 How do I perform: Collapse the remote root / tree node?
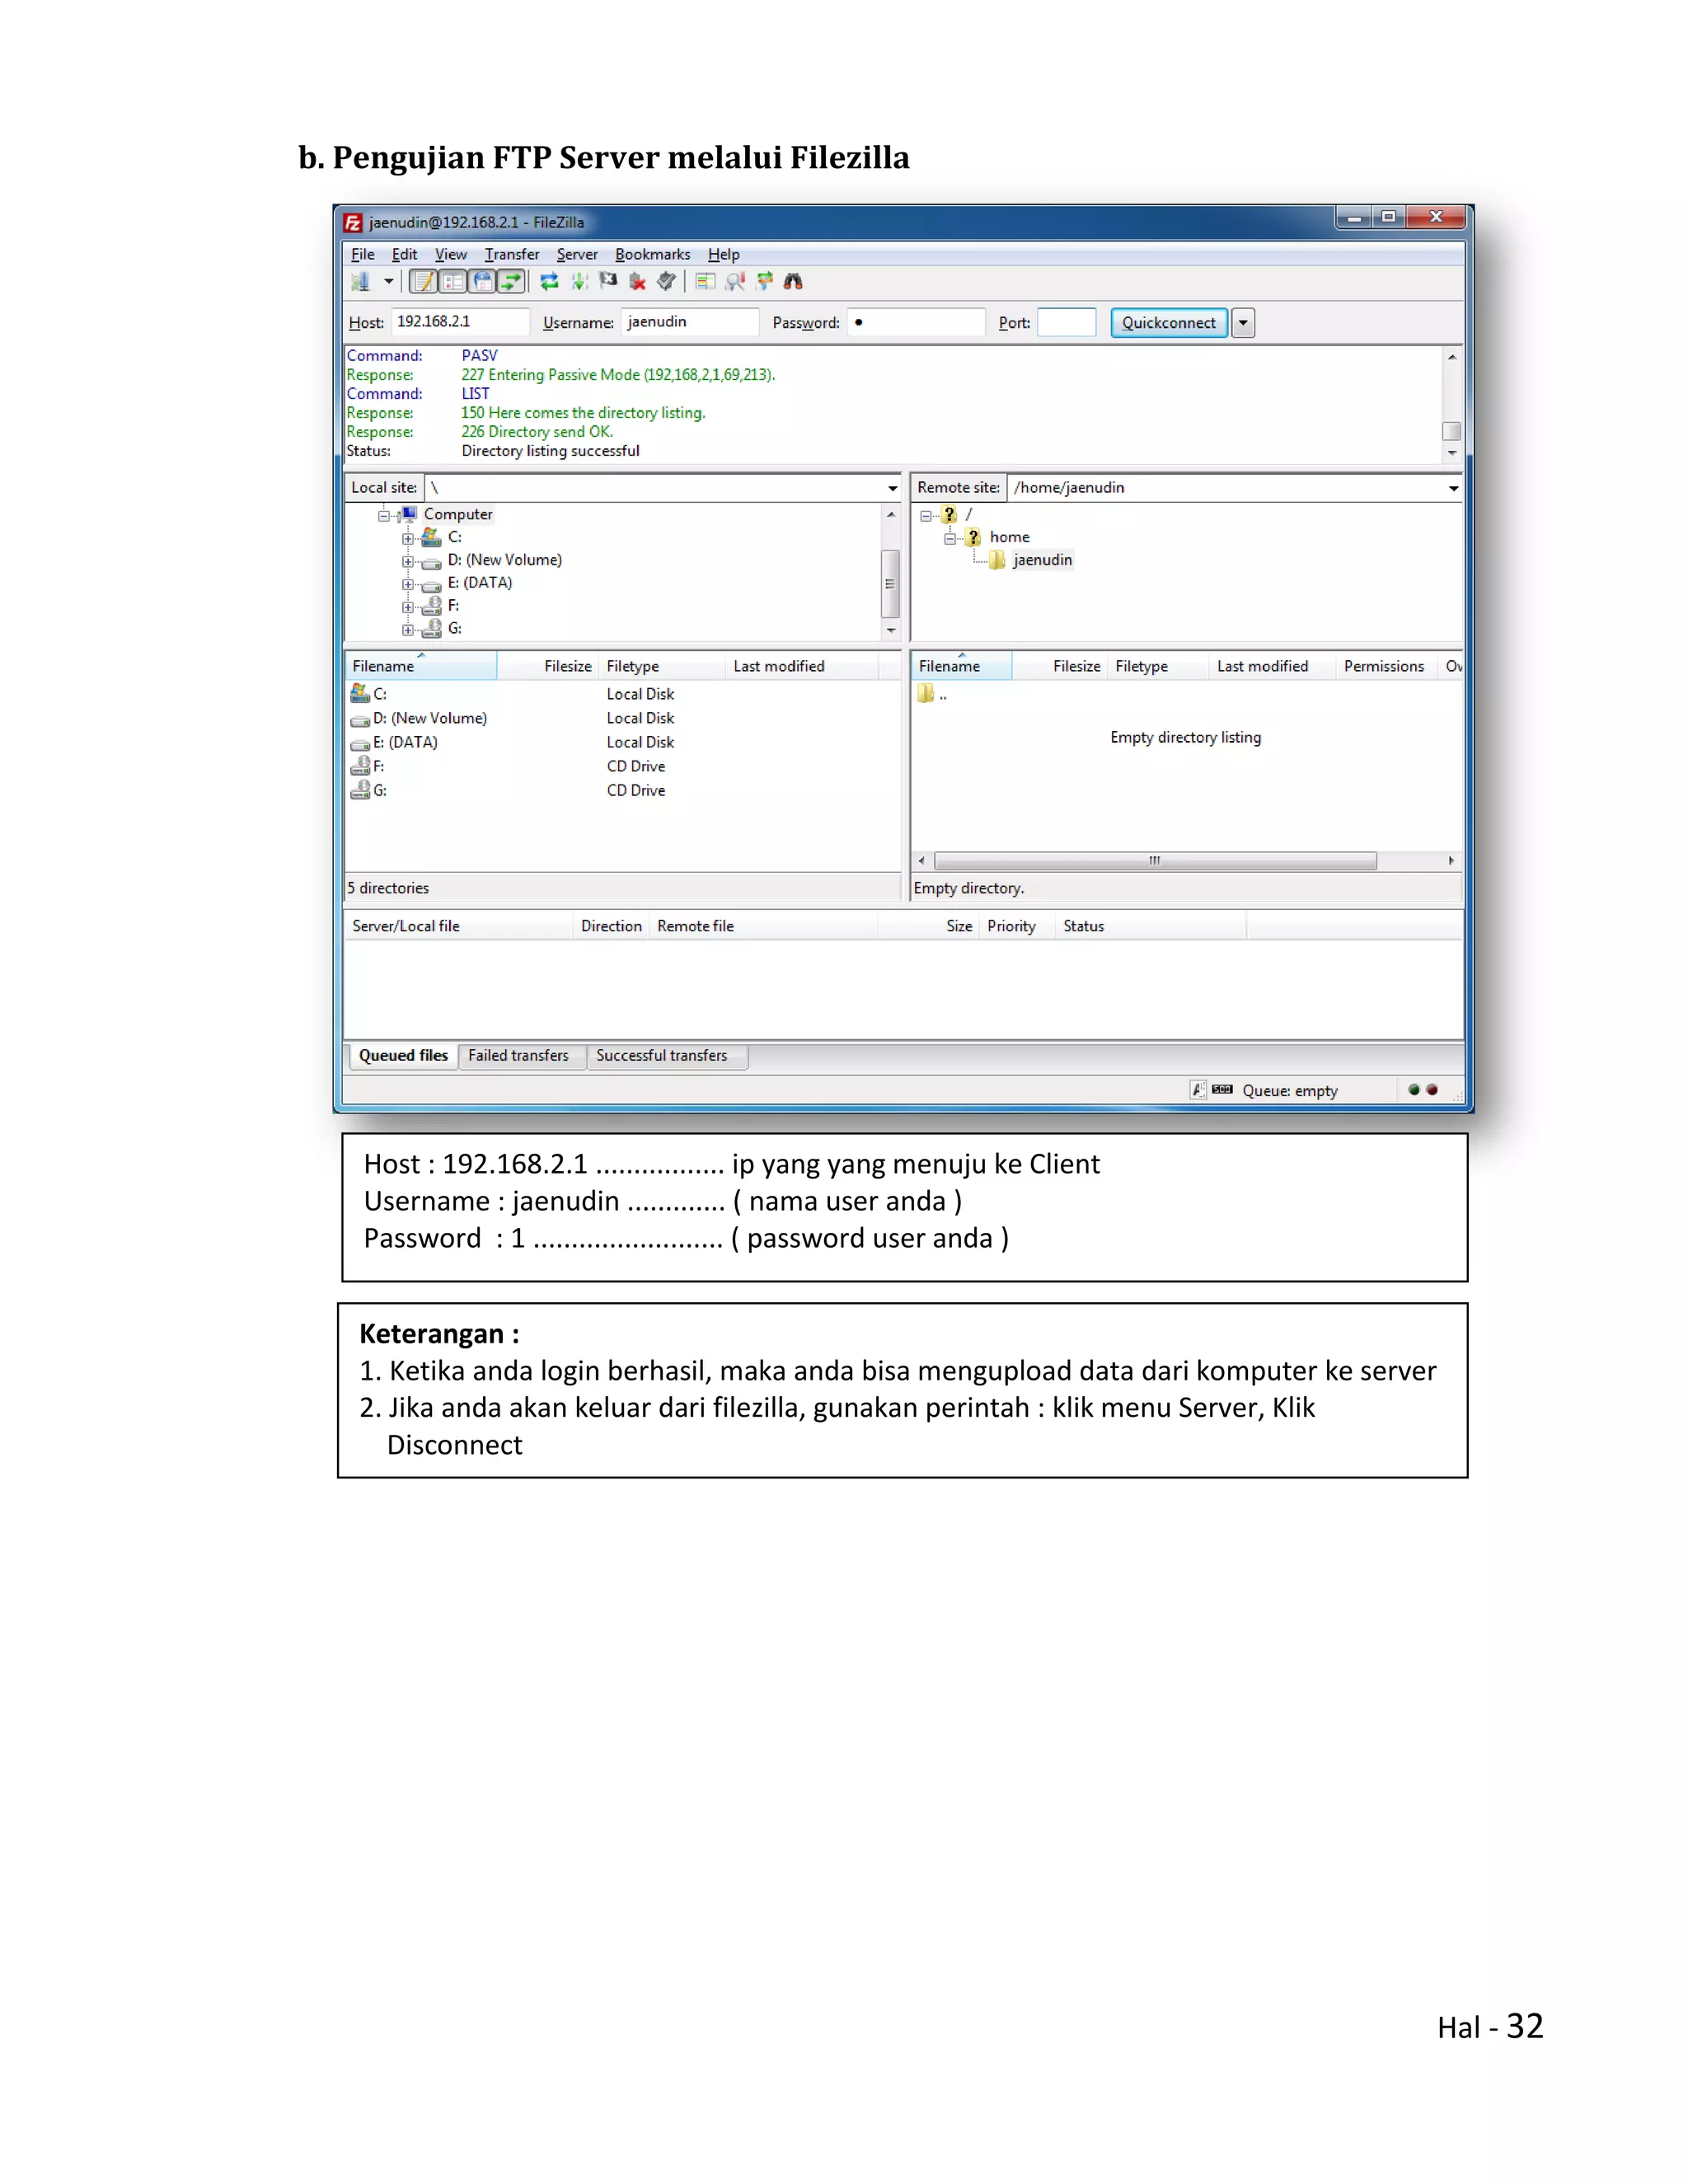click(x=926, y=516)
